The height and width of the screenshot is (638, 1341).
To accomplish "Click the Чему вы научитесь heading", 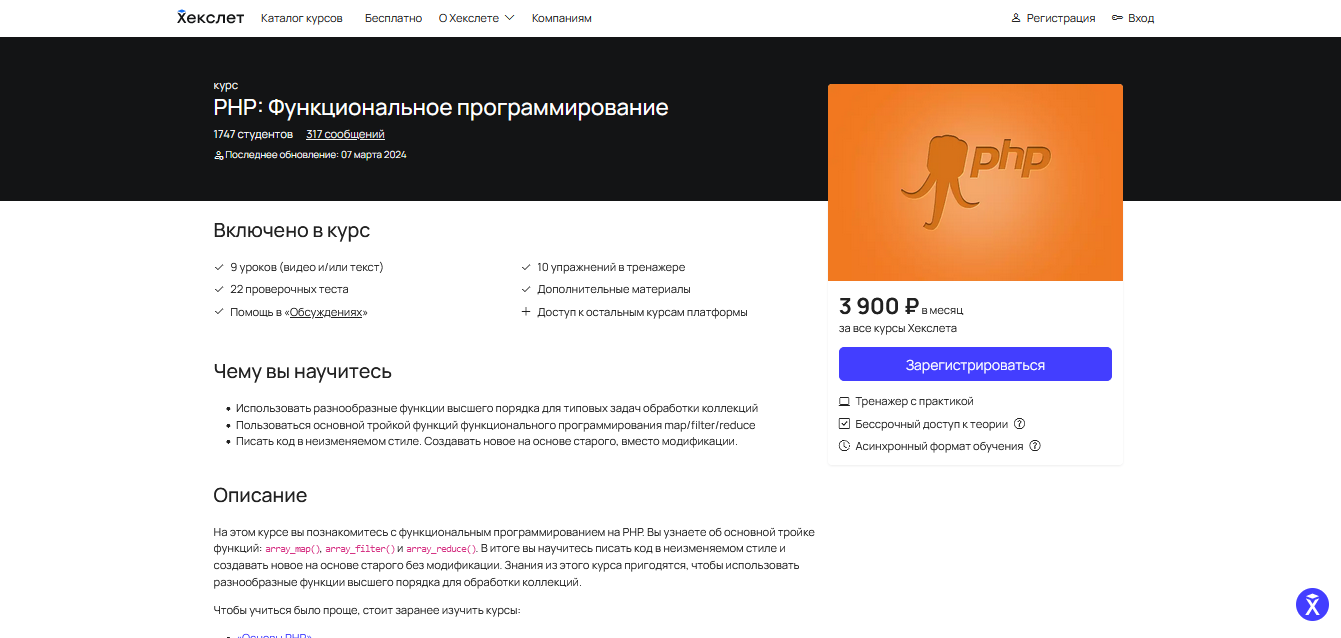I will pyautogui.click(x=303, y=372).
